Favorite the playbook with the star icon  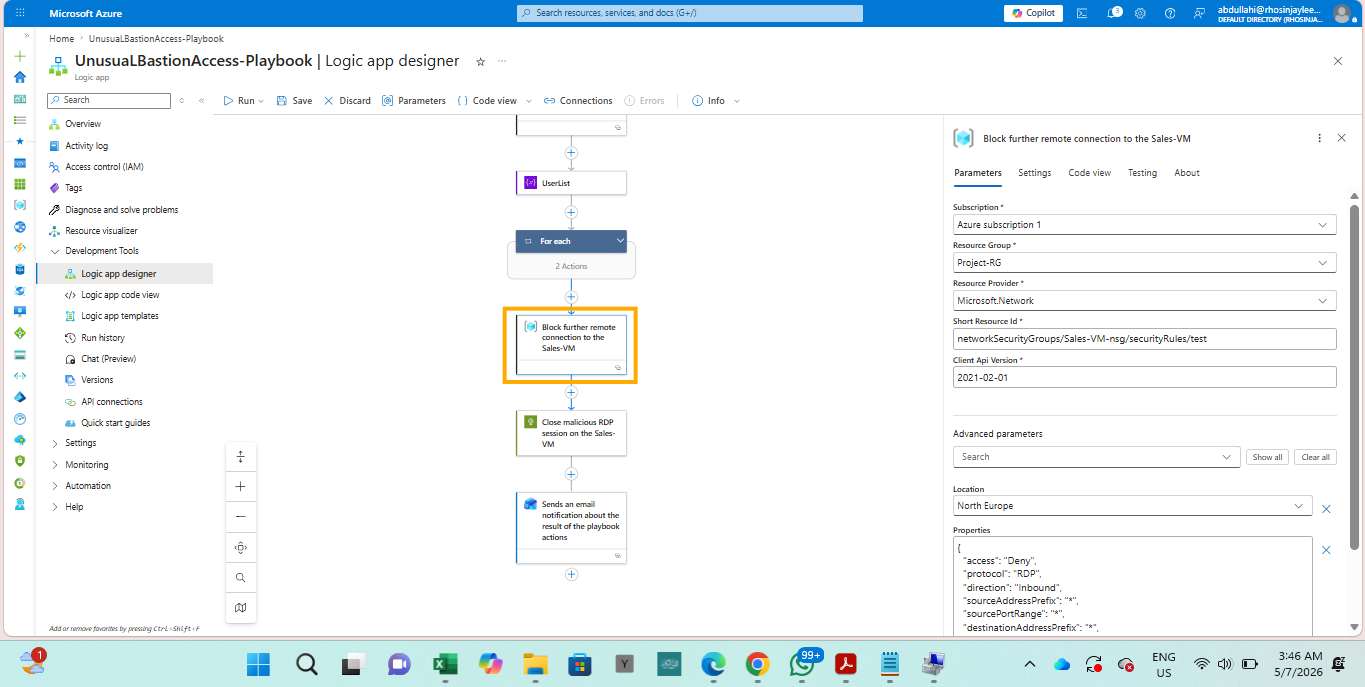pos(480,61)
